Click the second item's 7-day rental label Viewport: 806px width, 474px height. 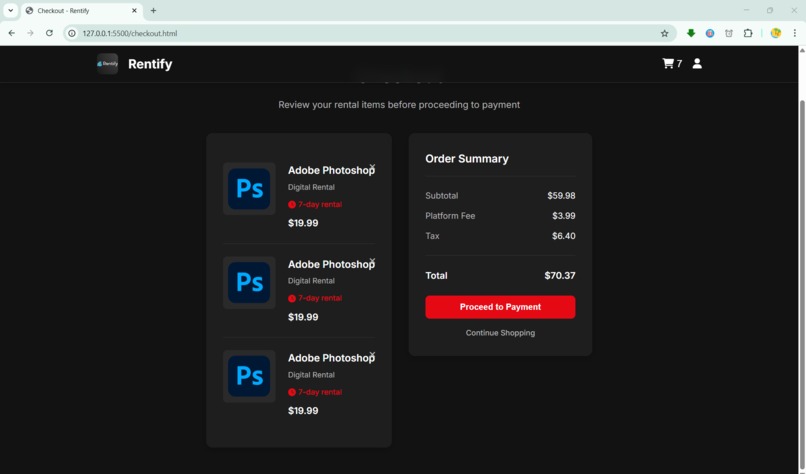(x=315, y=298)
